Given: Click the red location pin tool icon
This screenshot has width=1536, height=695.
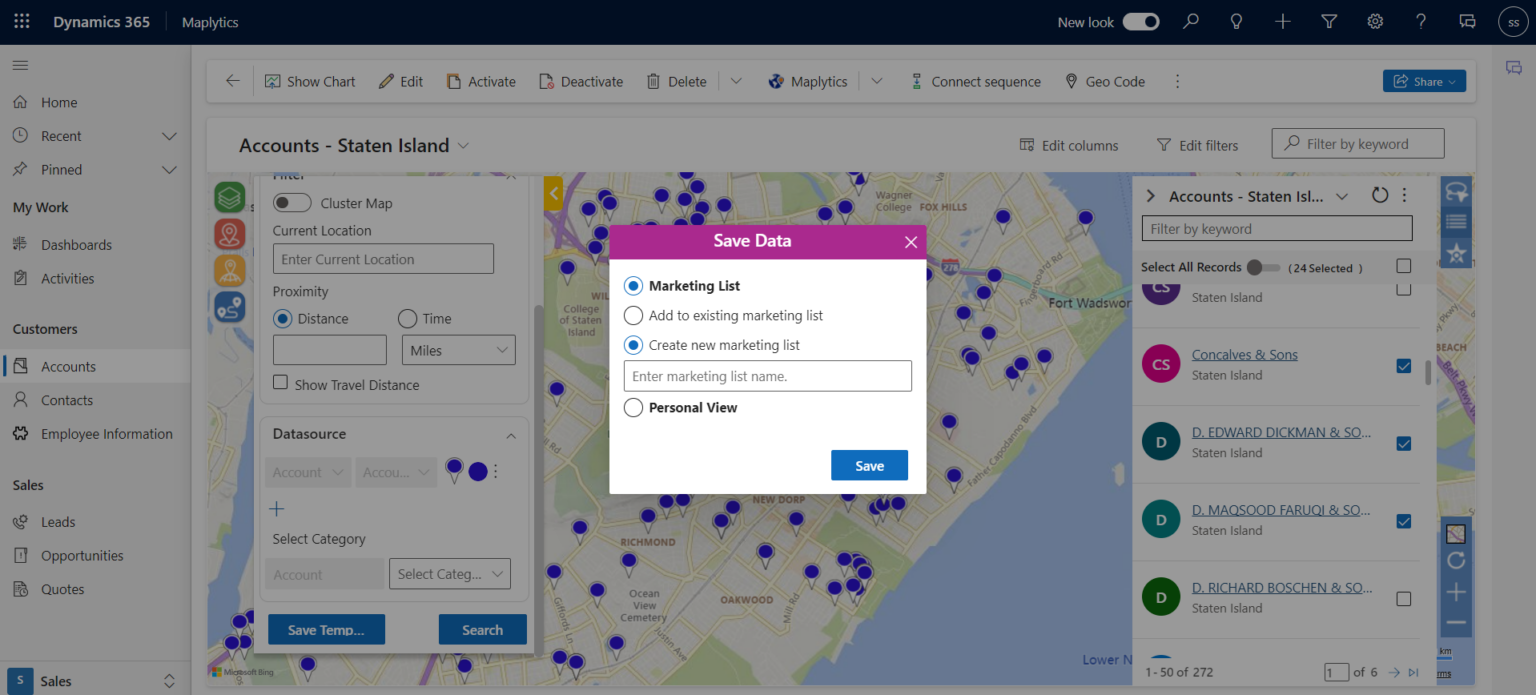Looking at the screenshot, I should [229, 233].
